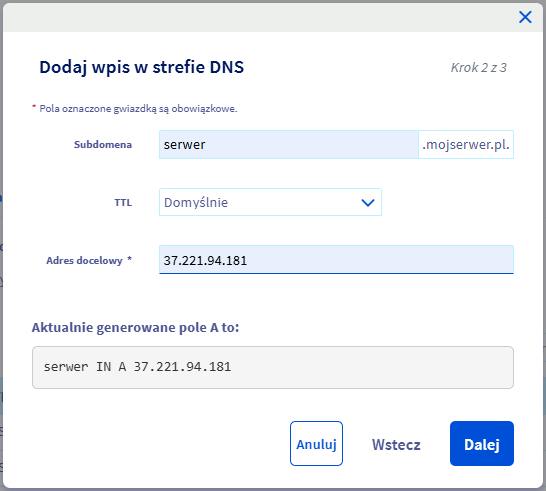Screen dimensions: 546x491
Task: Click the "Krok 2 z 3" step indicator
Action: (x=478, y=68)
